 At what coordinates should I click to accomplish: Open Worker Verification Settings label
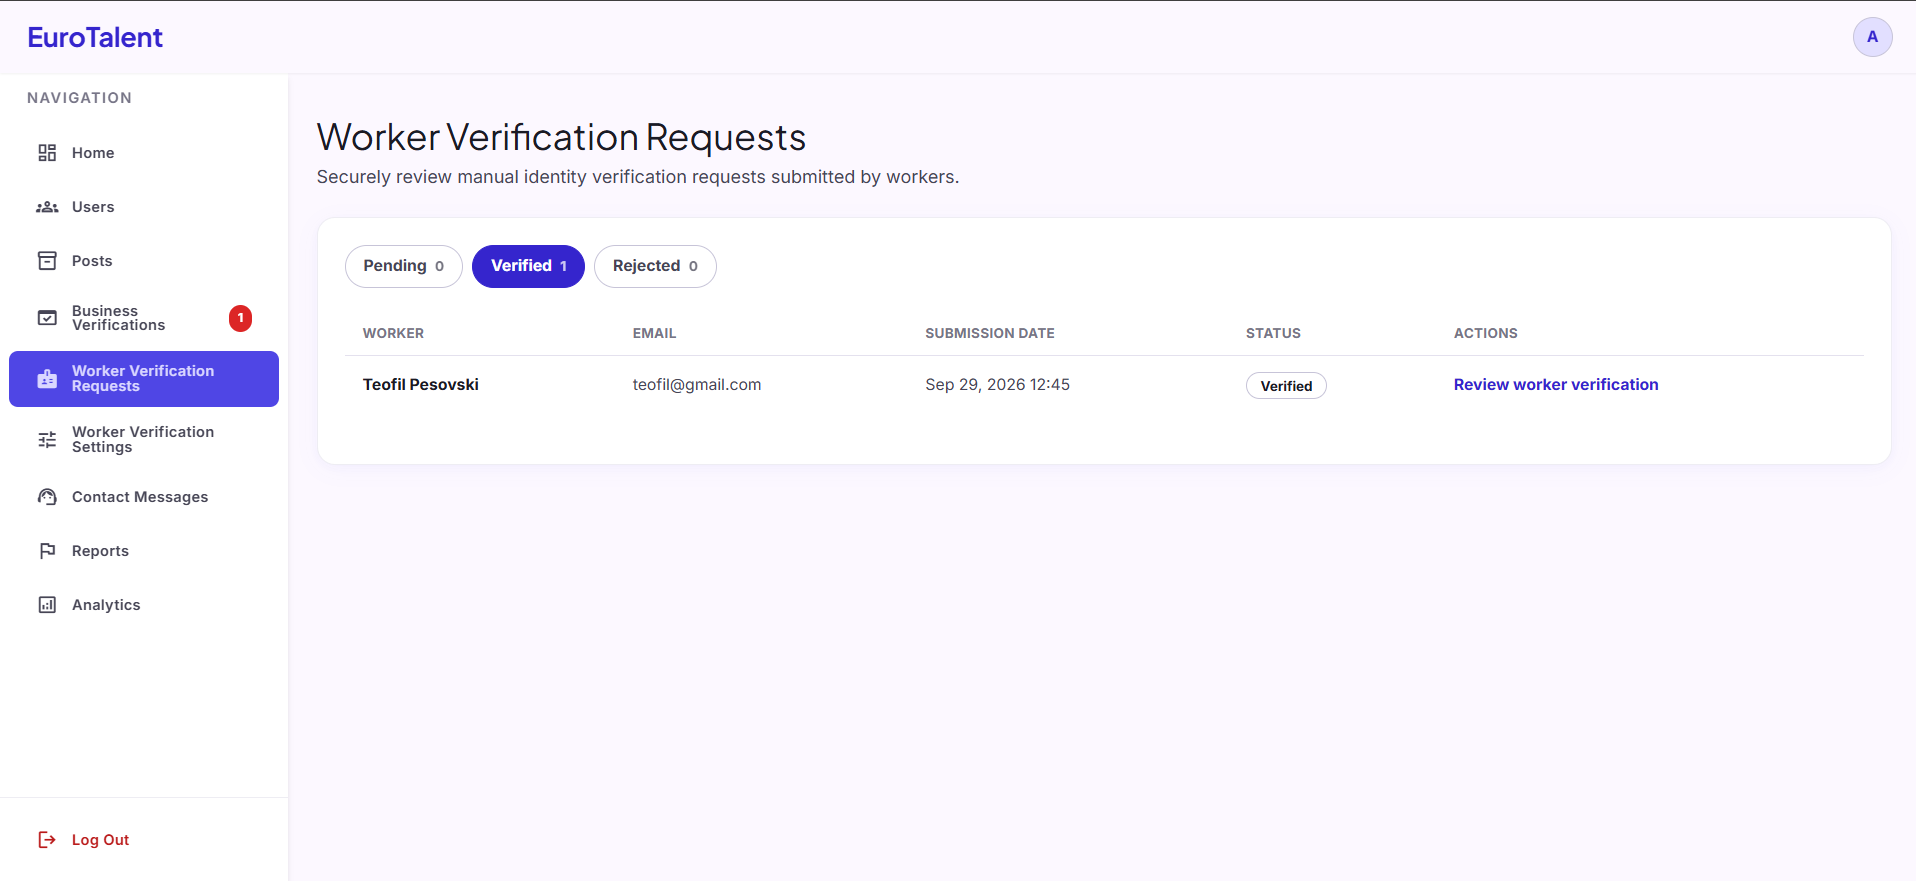click(143, 440)
